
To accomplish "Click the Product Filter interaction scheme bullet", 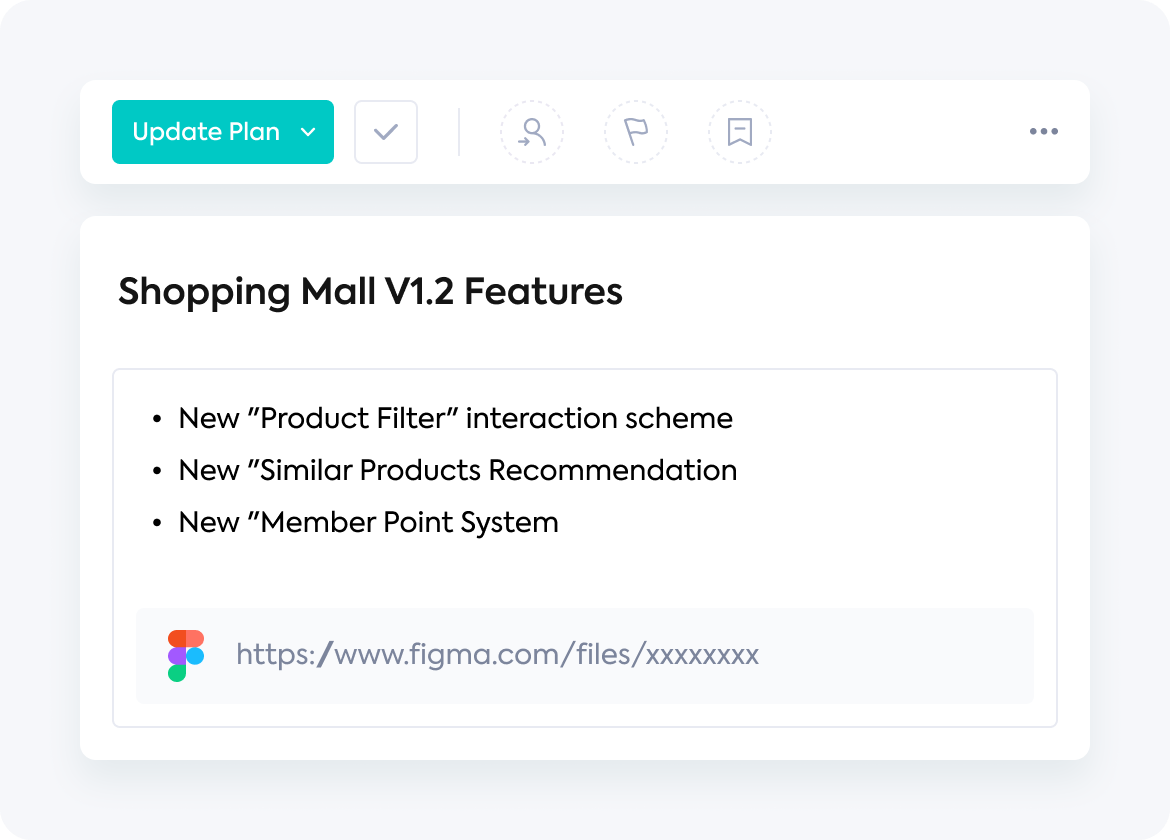I will click(455, 418).
